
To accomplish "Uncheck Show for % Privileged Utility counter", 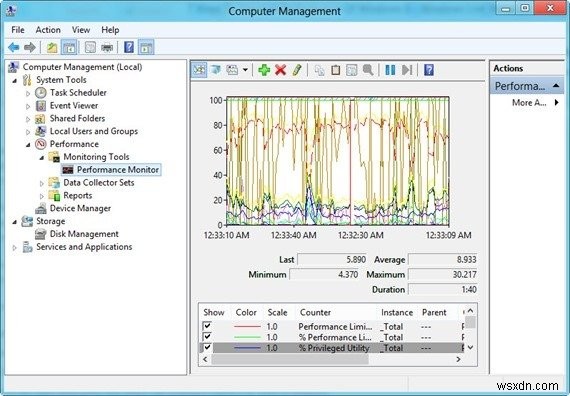I will [207, 347].
